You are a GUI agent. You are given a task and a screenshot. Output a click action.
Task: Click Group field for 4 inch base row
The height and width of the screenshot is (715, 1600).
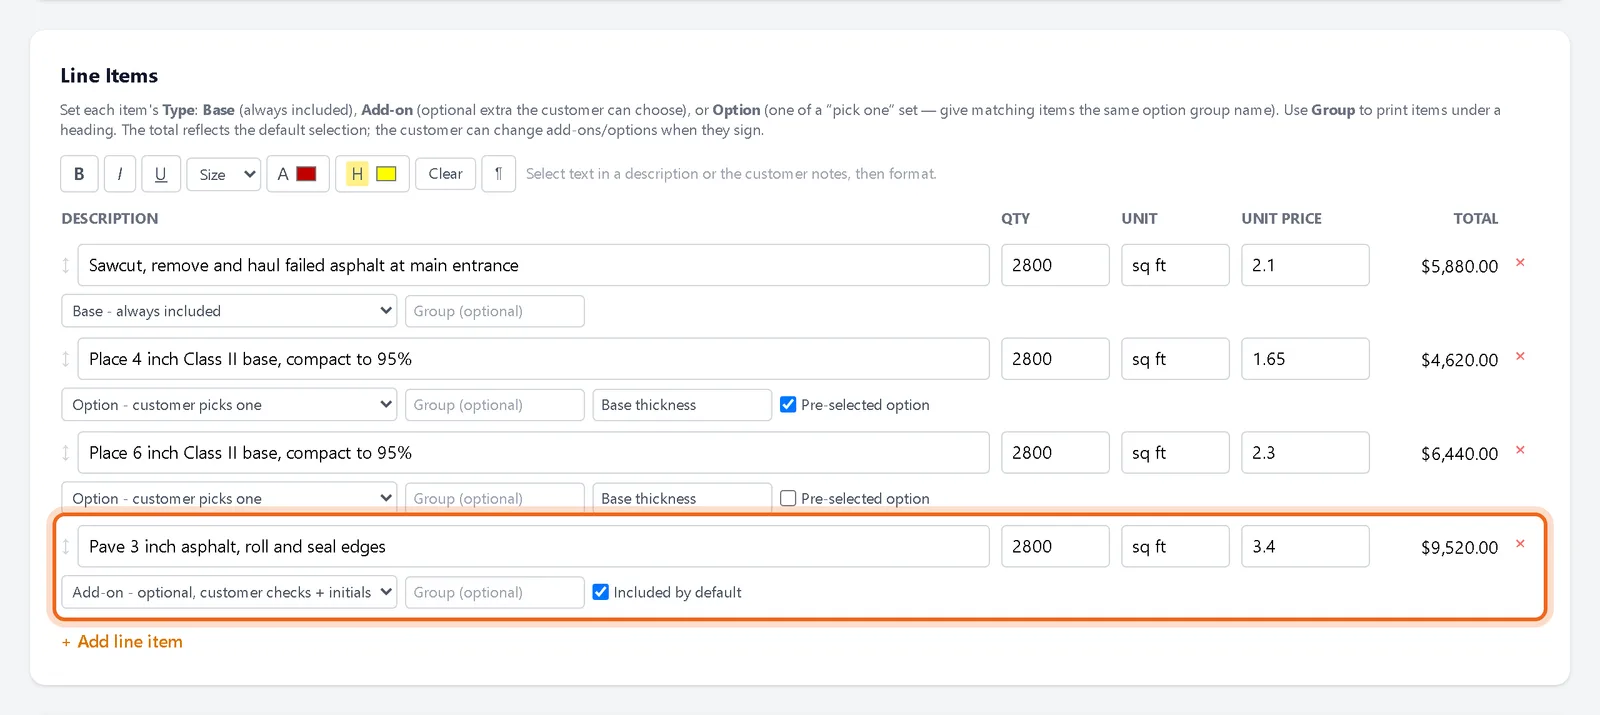click(495, 405)
